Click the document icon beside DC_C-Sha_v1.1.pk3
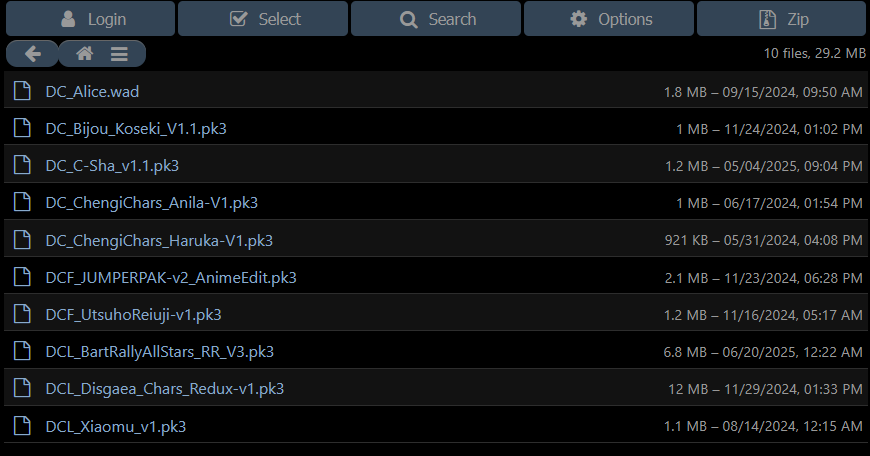 click(x=22, y=165)
